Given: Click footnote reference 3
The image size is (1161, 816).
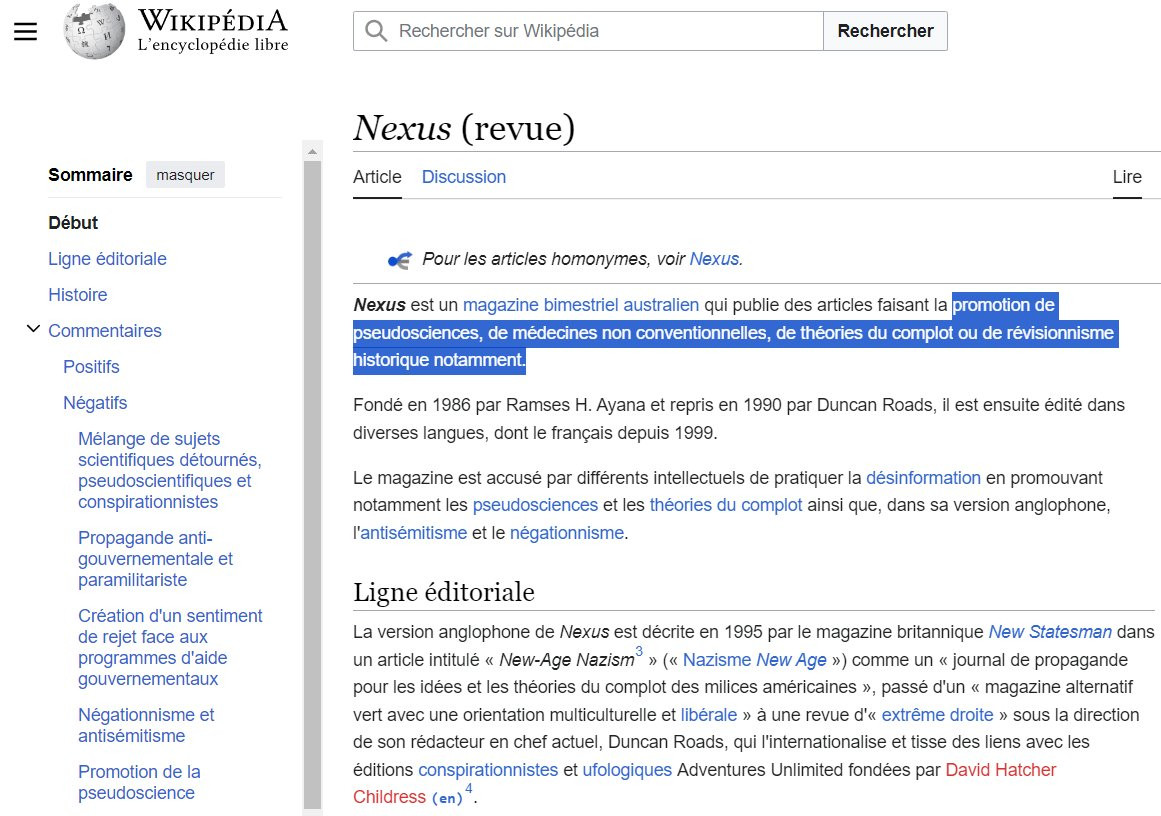Looking at the screenshot, I should (639, 652).
